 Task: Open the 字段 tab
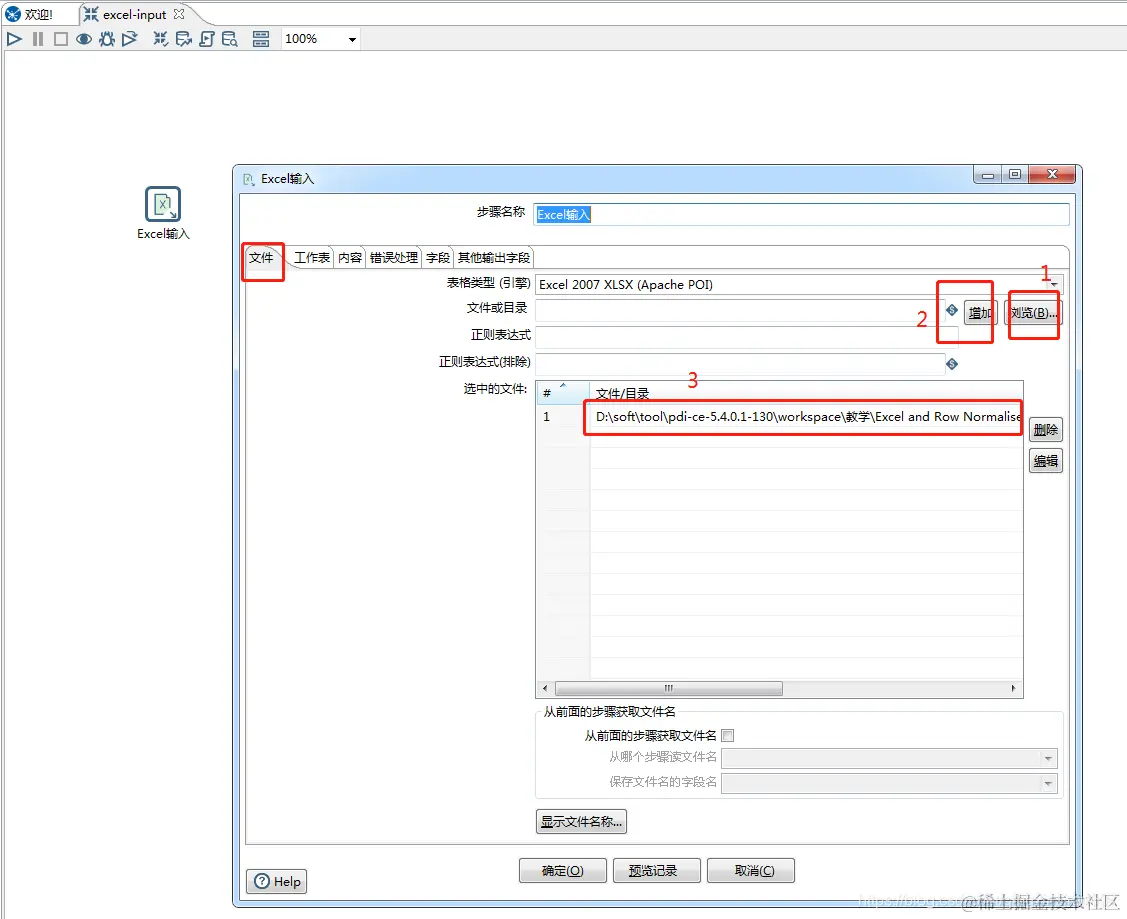[438, 257]
